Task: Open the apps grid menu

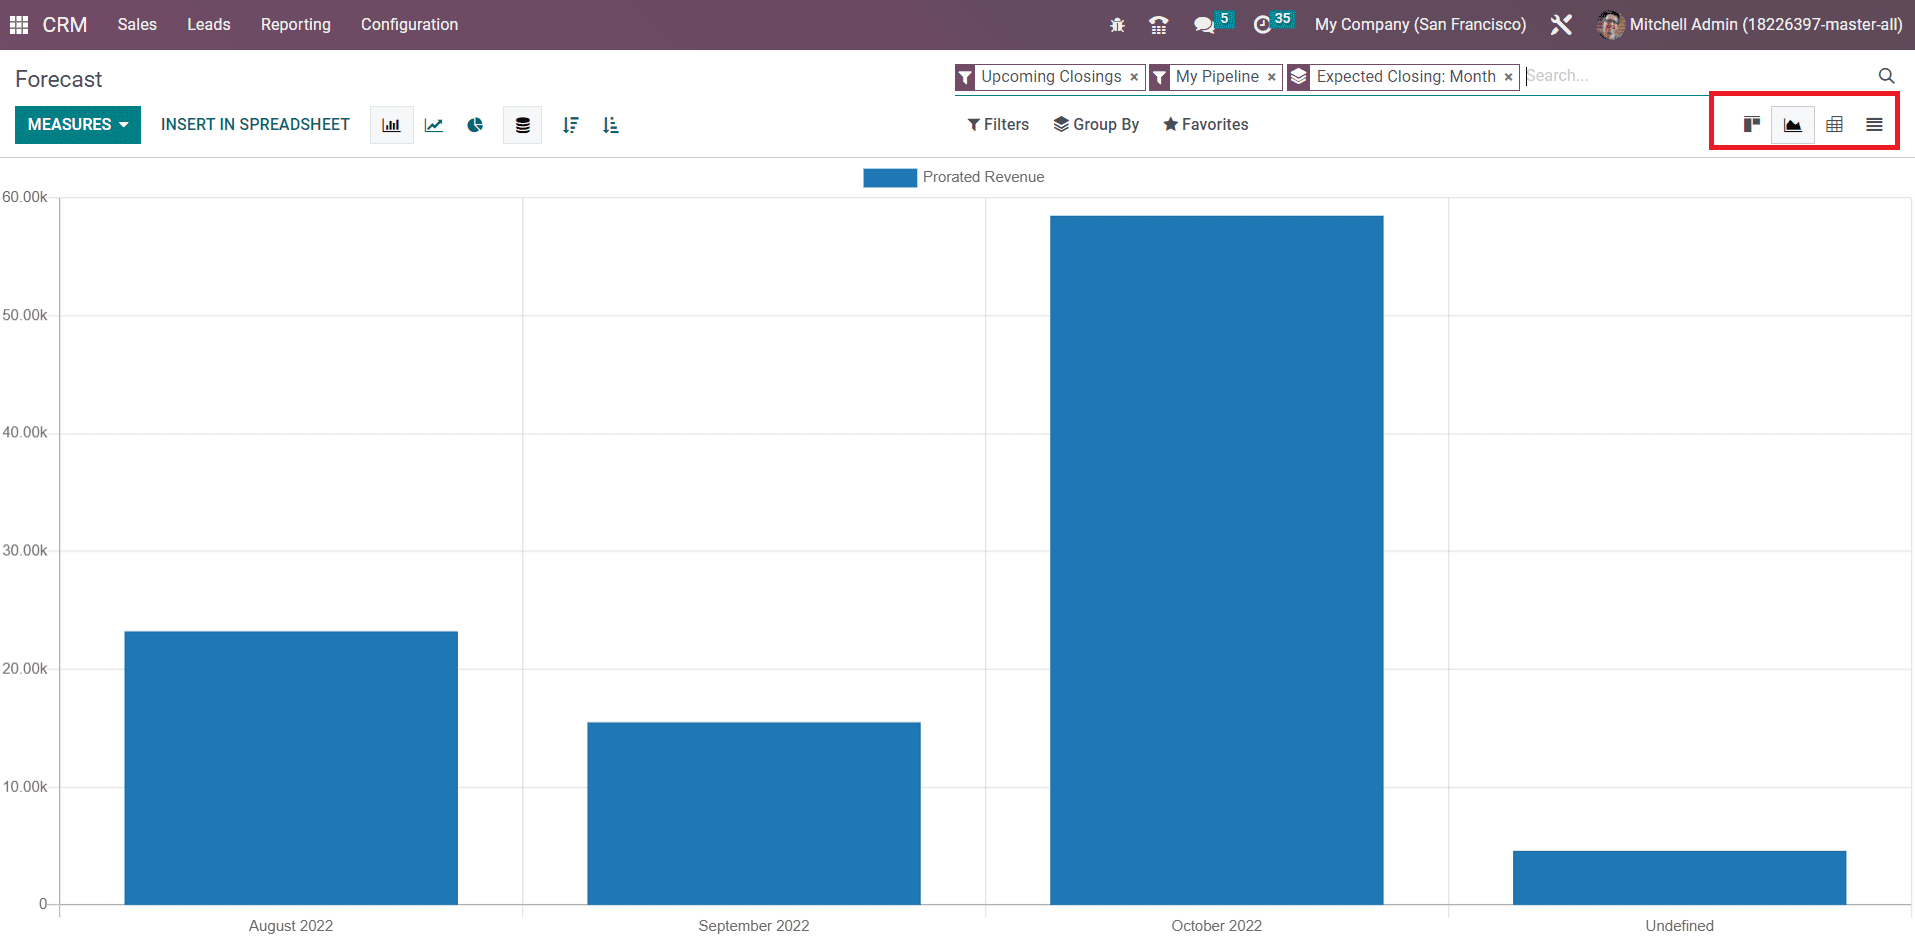Action: tap(18, 24)
